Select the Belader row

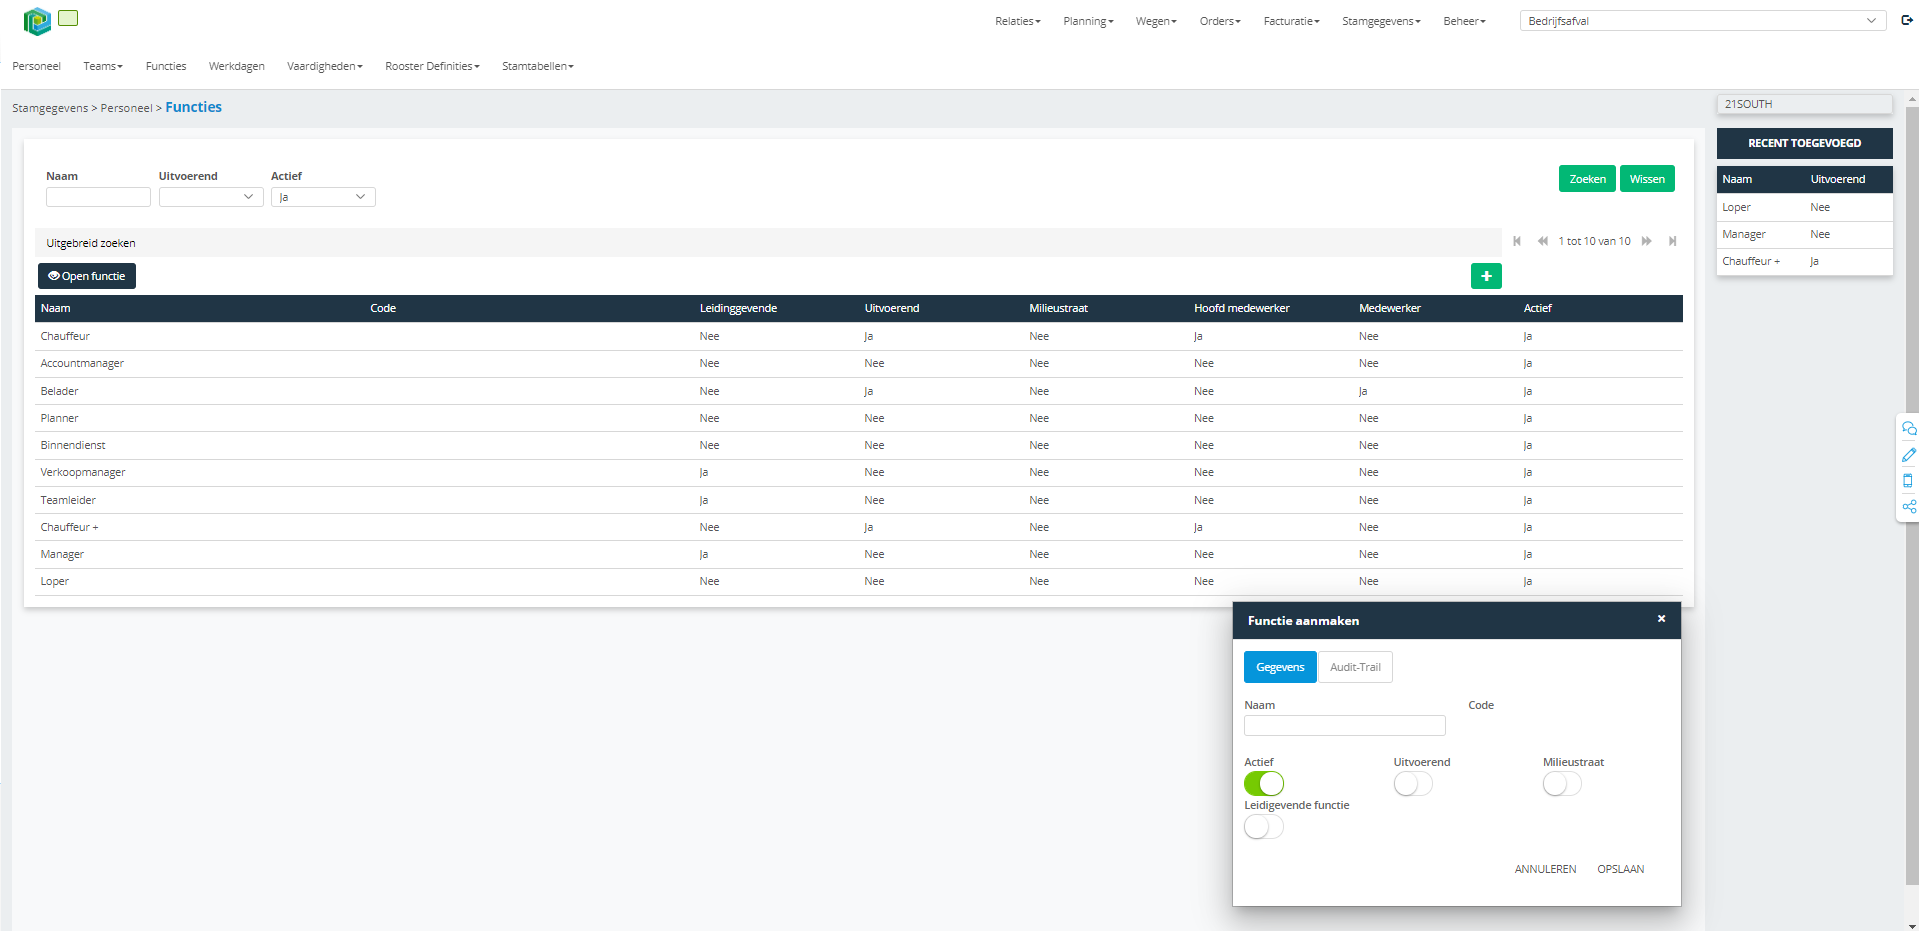pos(859,391)
